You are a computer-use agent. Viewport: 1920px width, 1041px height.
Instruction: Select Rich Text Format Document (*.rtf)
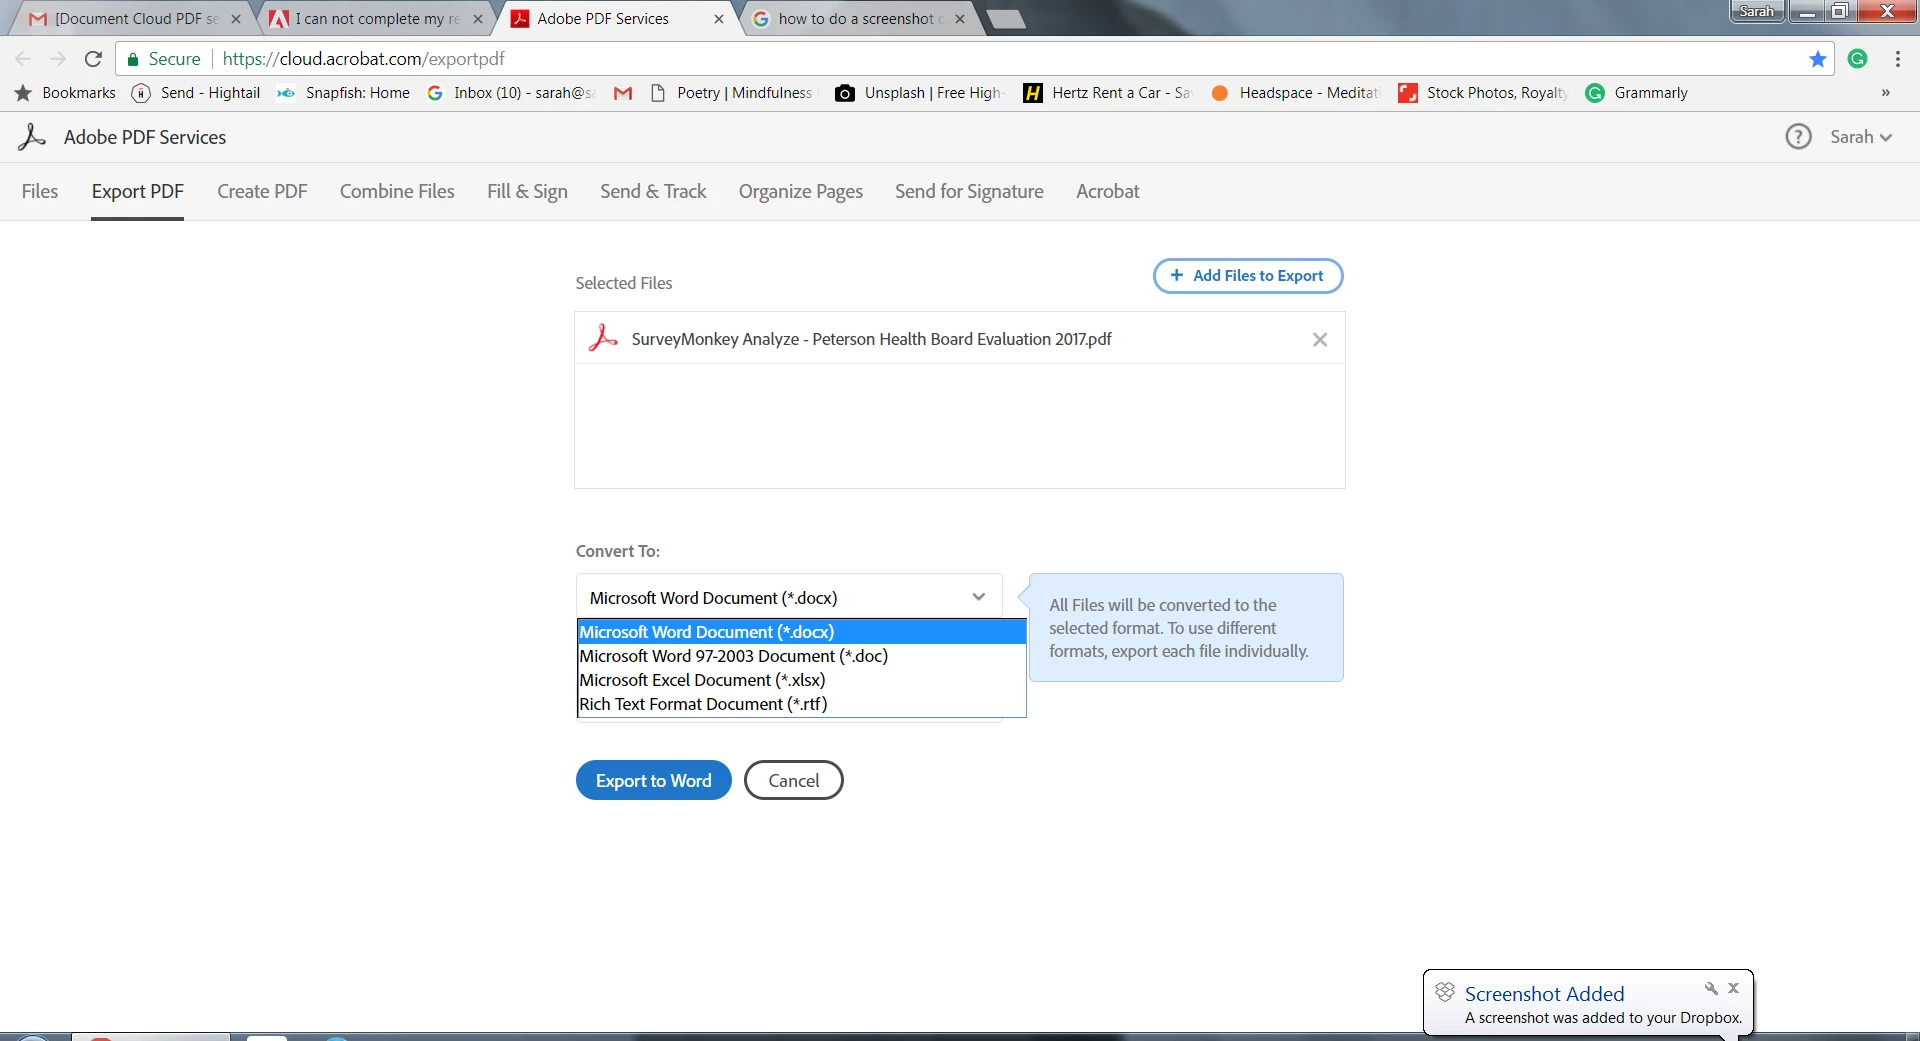pos(802,704)
